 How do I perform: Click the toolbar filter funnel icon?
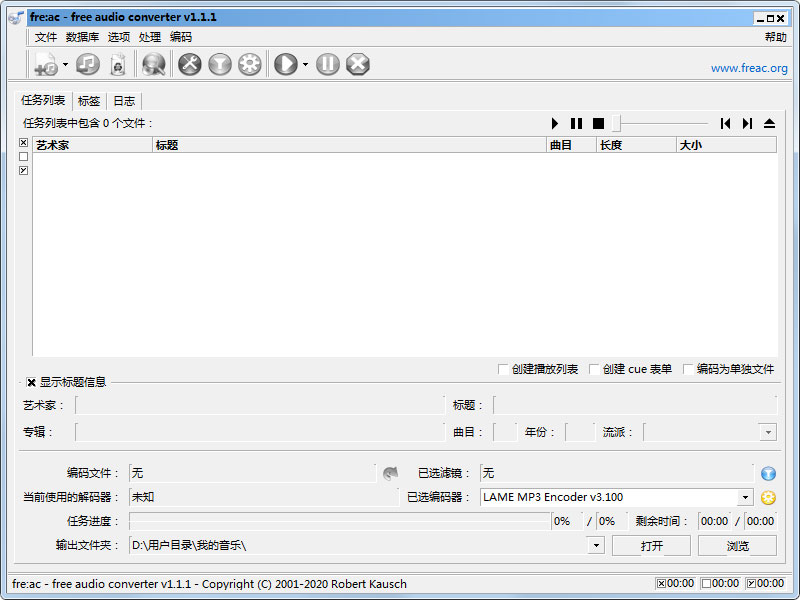[x=220, y=65]
